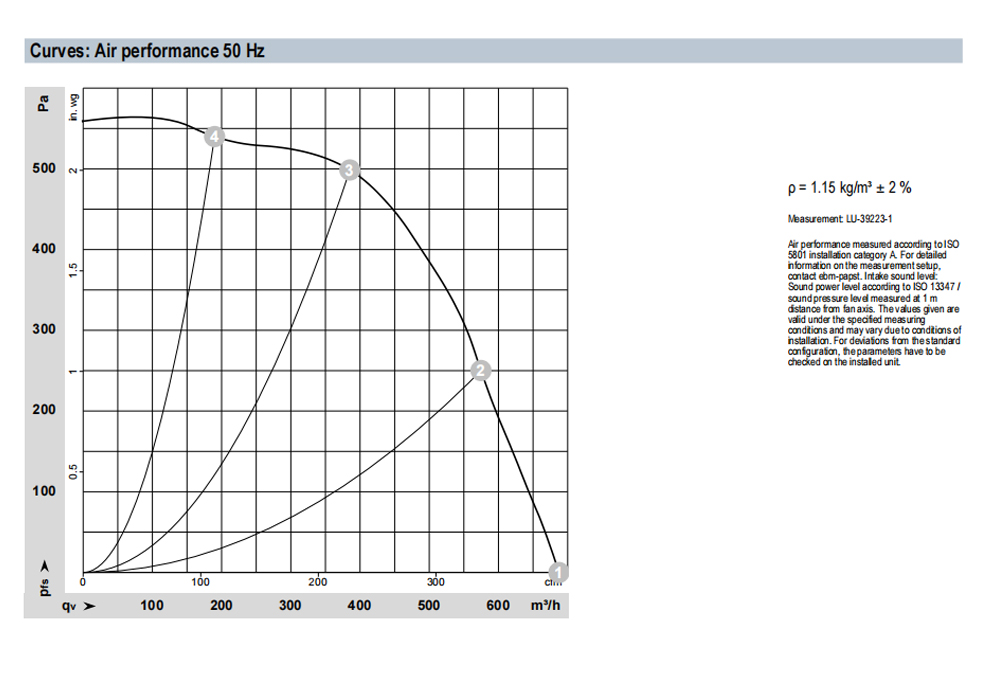1000x684 pixels.
Task: Click the 100 Pa axis value
Action: tap(44, 491)
